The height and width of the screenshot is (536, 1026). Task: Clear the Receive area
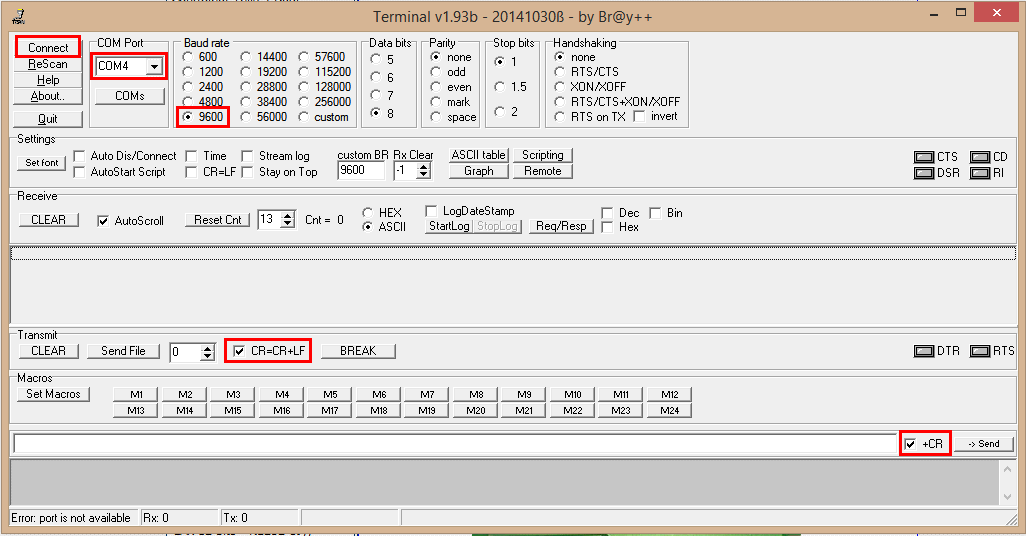[x=48, y=220]
